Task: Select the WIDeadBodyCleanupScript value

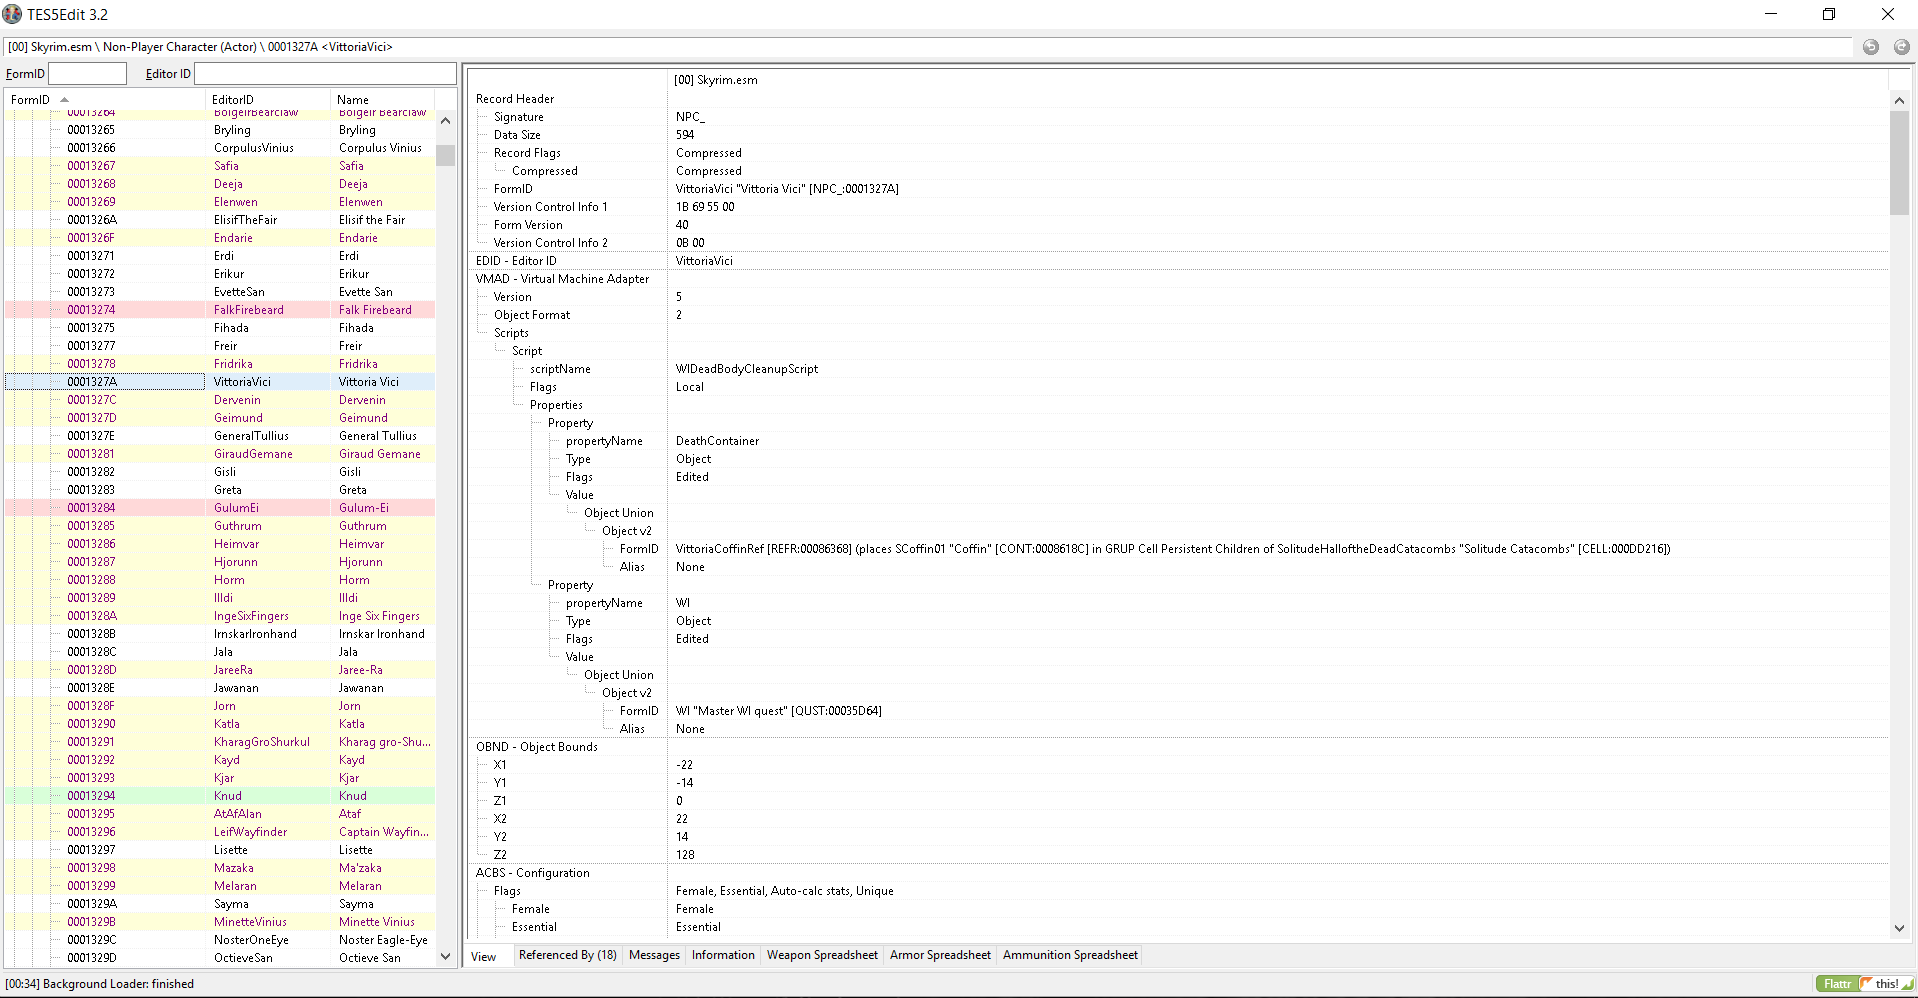Action: [747, 369]
